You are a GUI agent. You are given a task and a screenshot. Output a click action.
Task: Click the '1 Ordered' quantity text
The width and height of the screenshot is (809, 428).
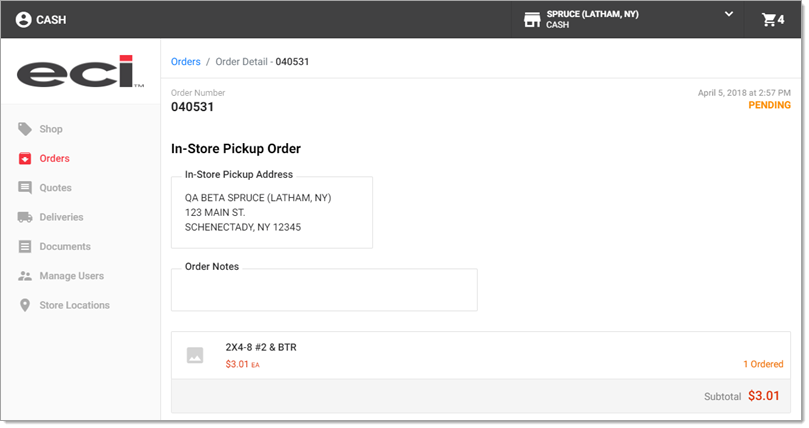tap(763, 364)
